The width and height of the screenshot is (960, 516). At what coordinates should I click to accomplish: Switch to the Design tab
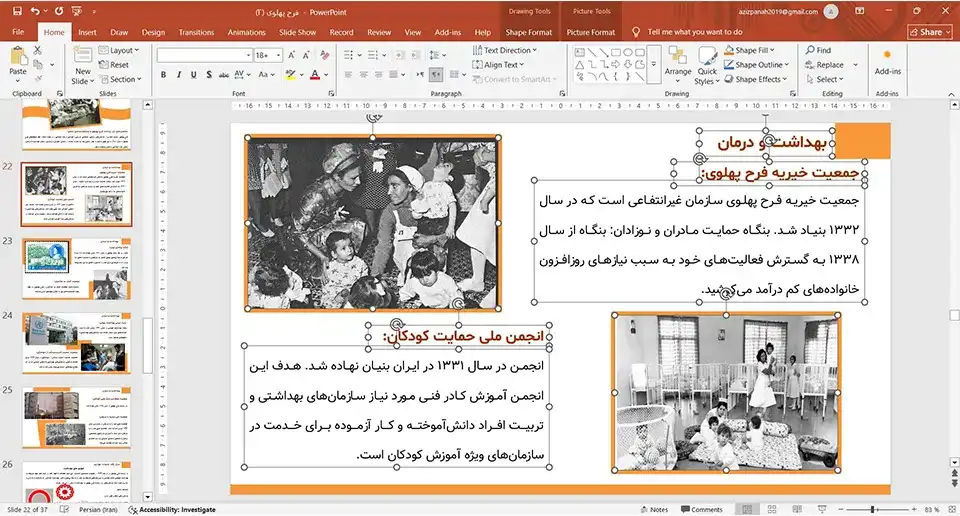pyautogui.click(x=153, y=32)
